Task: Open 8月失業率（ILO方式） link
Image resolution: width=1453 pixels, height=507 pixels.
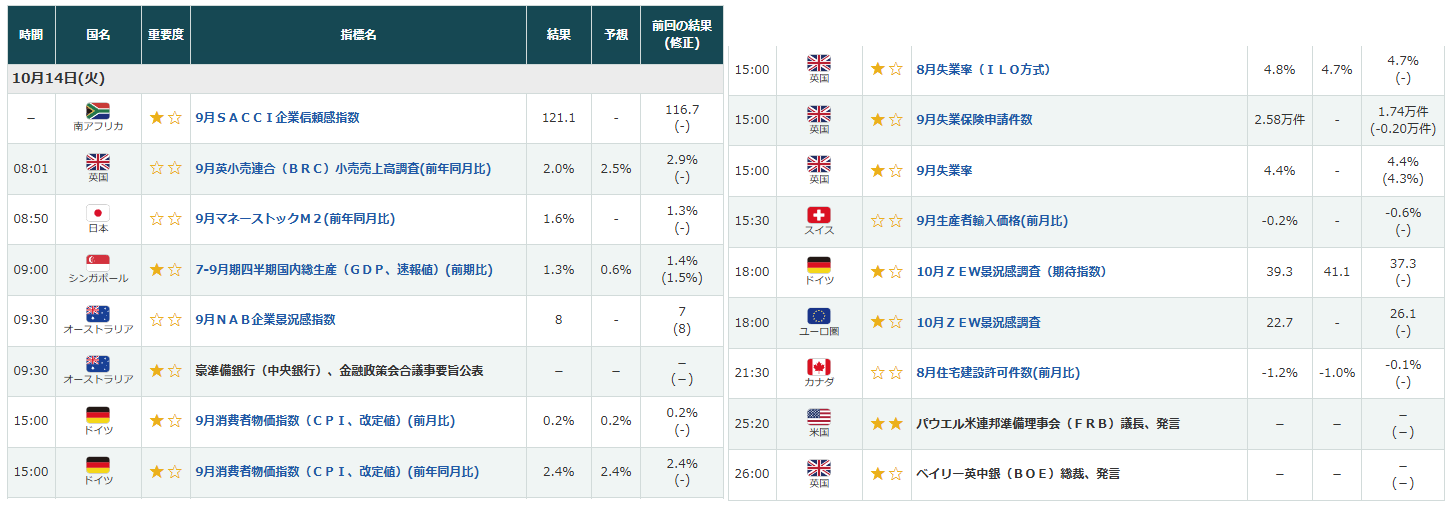Action: pos(983,70)
